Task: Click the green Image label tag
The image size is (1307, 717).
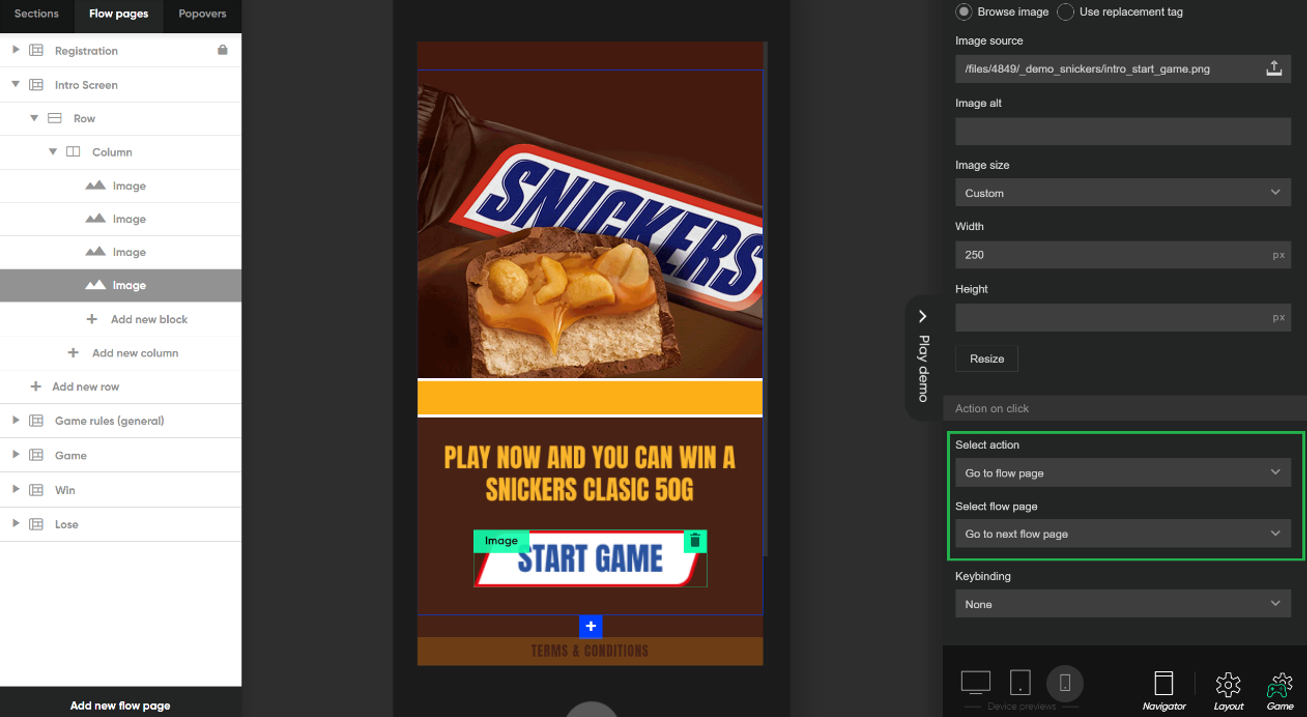Action: click(501, 541)
